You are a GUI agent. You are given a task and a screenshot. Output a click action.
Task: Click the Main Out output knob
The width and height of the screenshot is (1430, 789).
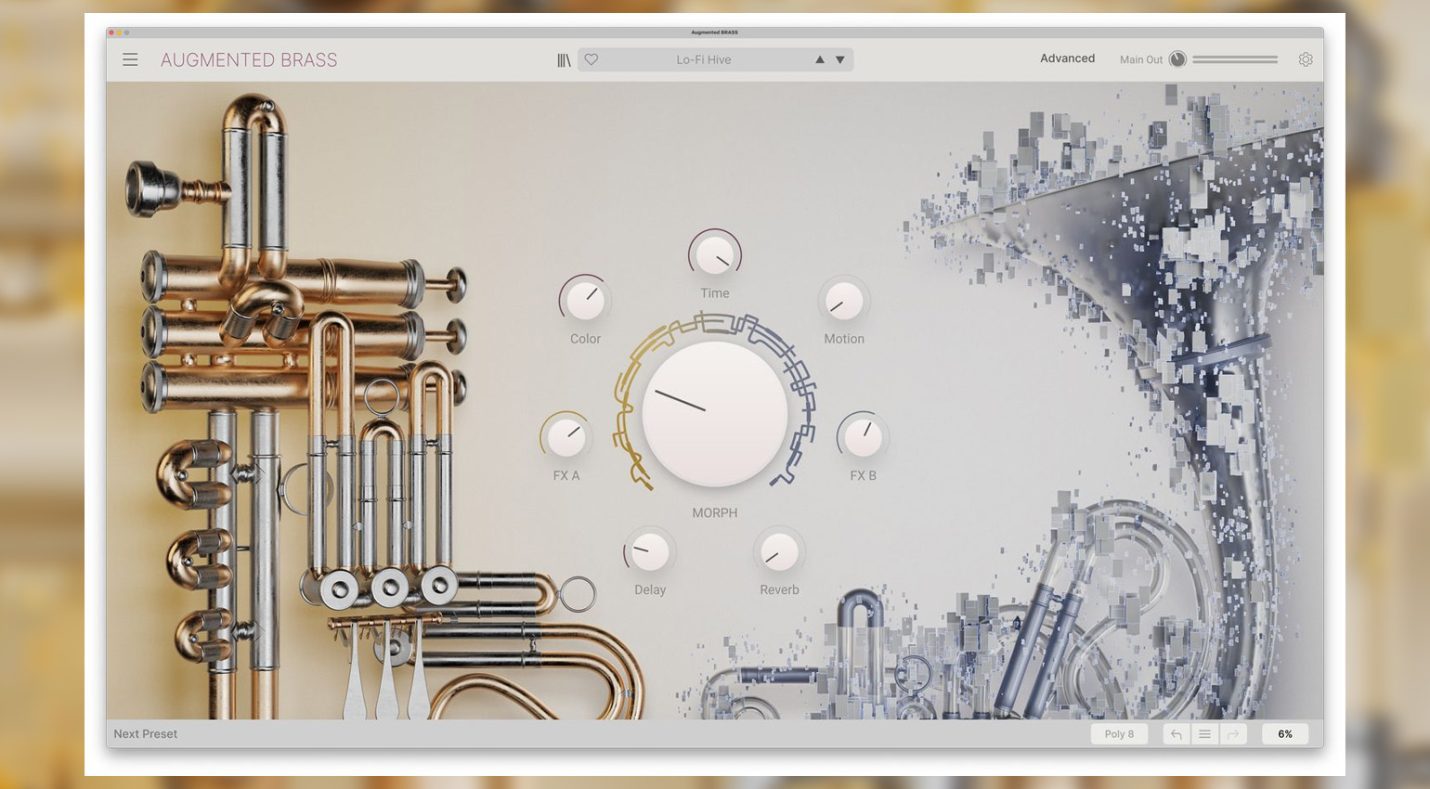click(x=1177, y=59)
